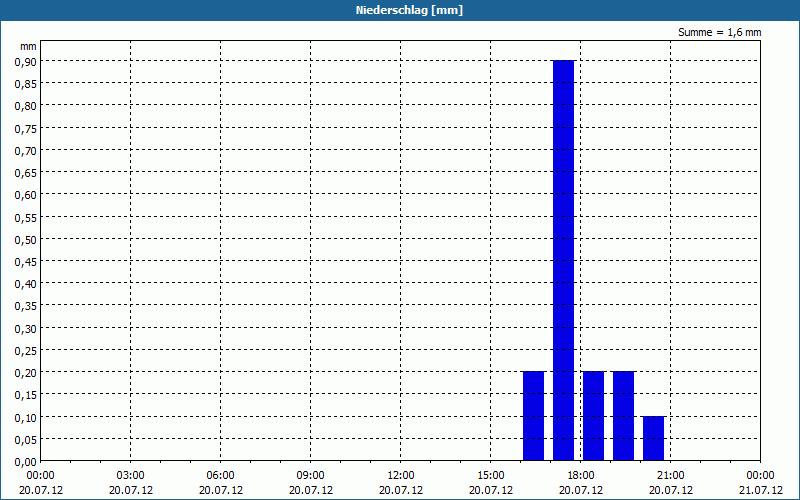Pick the y-axis value "0,65"
800x500 pixels.
pyautogui.click(x=26, y=172)
